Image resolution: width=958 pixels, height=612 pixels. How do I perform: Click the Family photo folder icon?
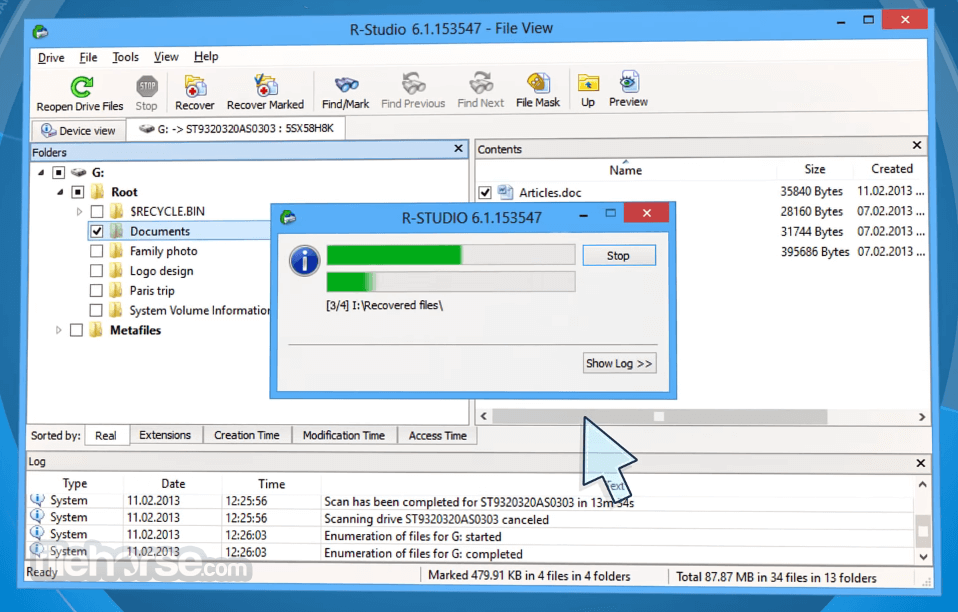point(116,251)
